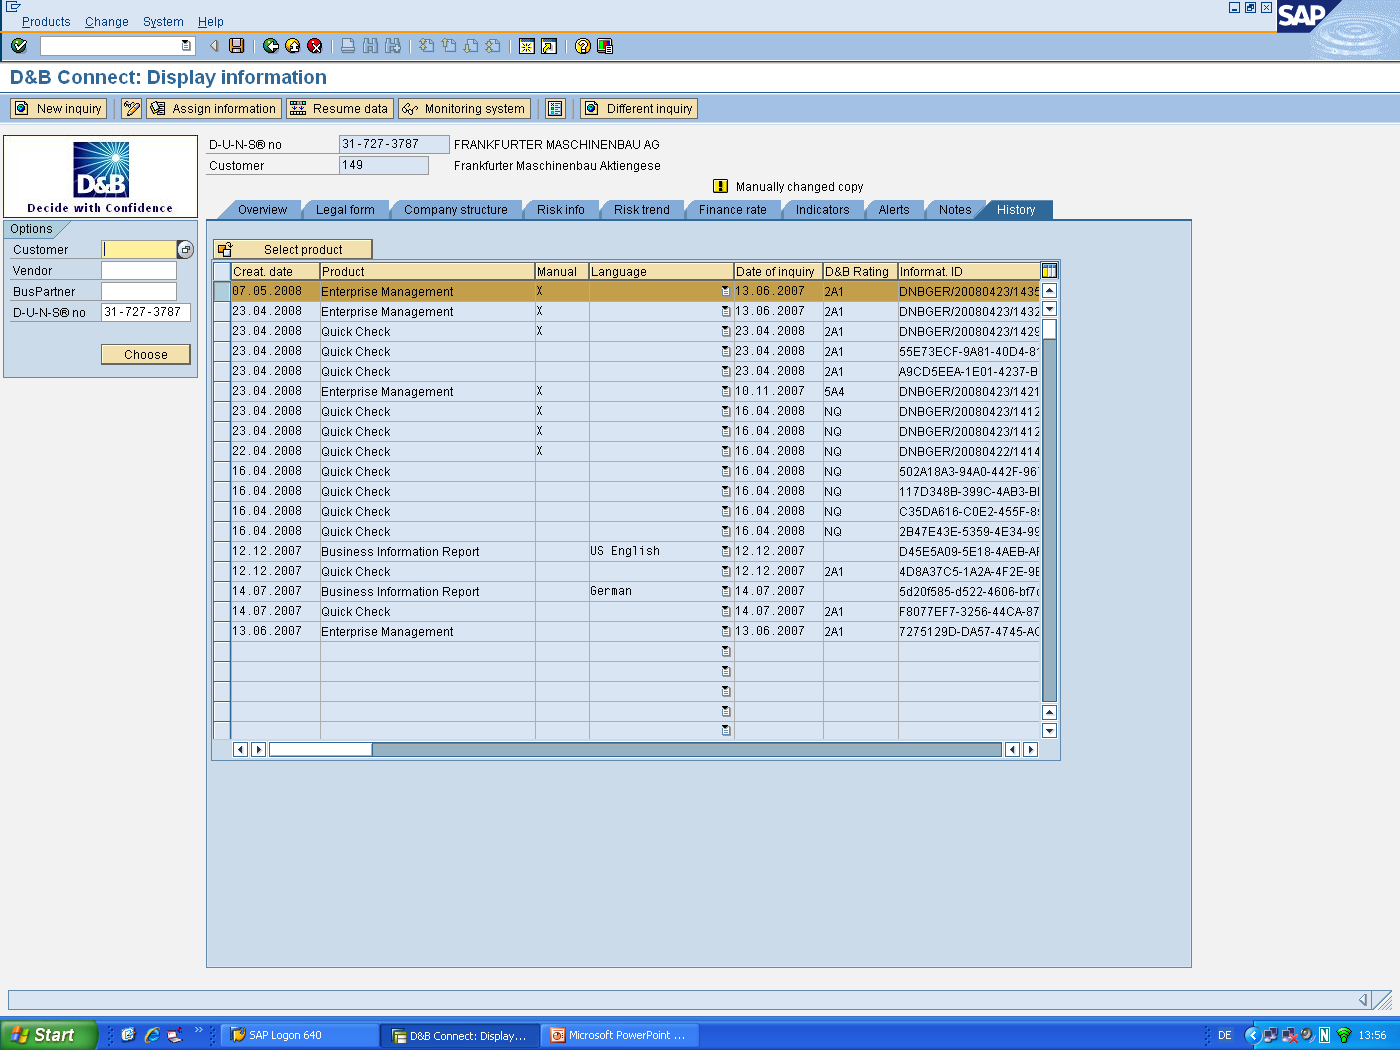Switch to the Overview tab
The image size is (1400, 1050).
point(262,210)
